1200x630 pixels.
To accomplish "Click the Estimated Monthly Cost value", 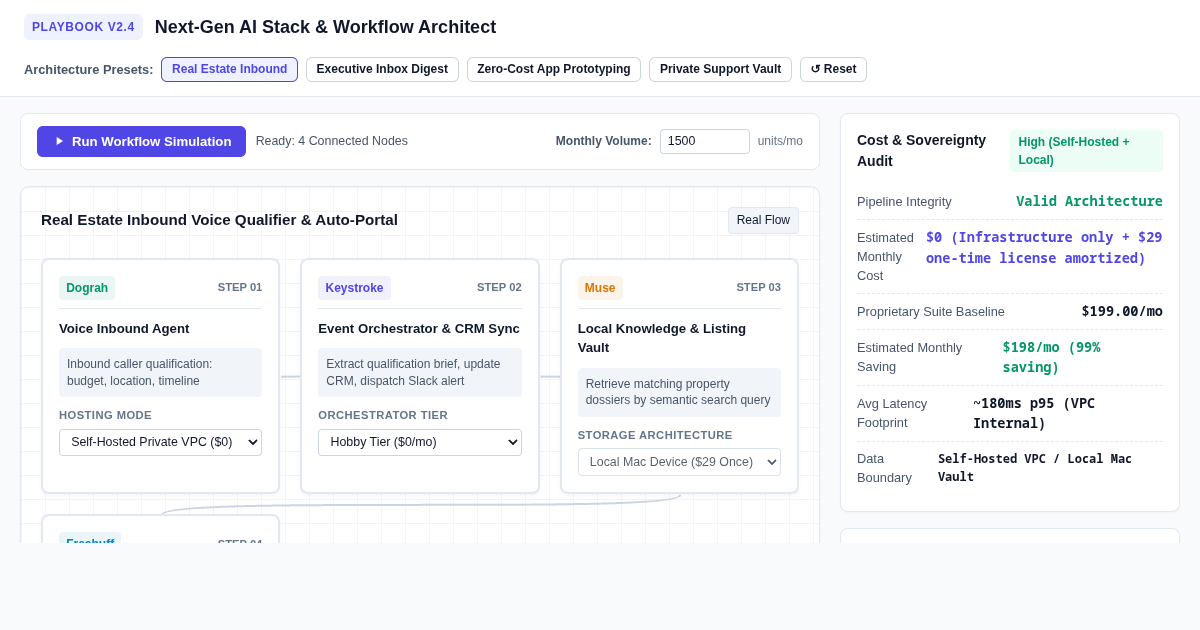I will 1044,247.
